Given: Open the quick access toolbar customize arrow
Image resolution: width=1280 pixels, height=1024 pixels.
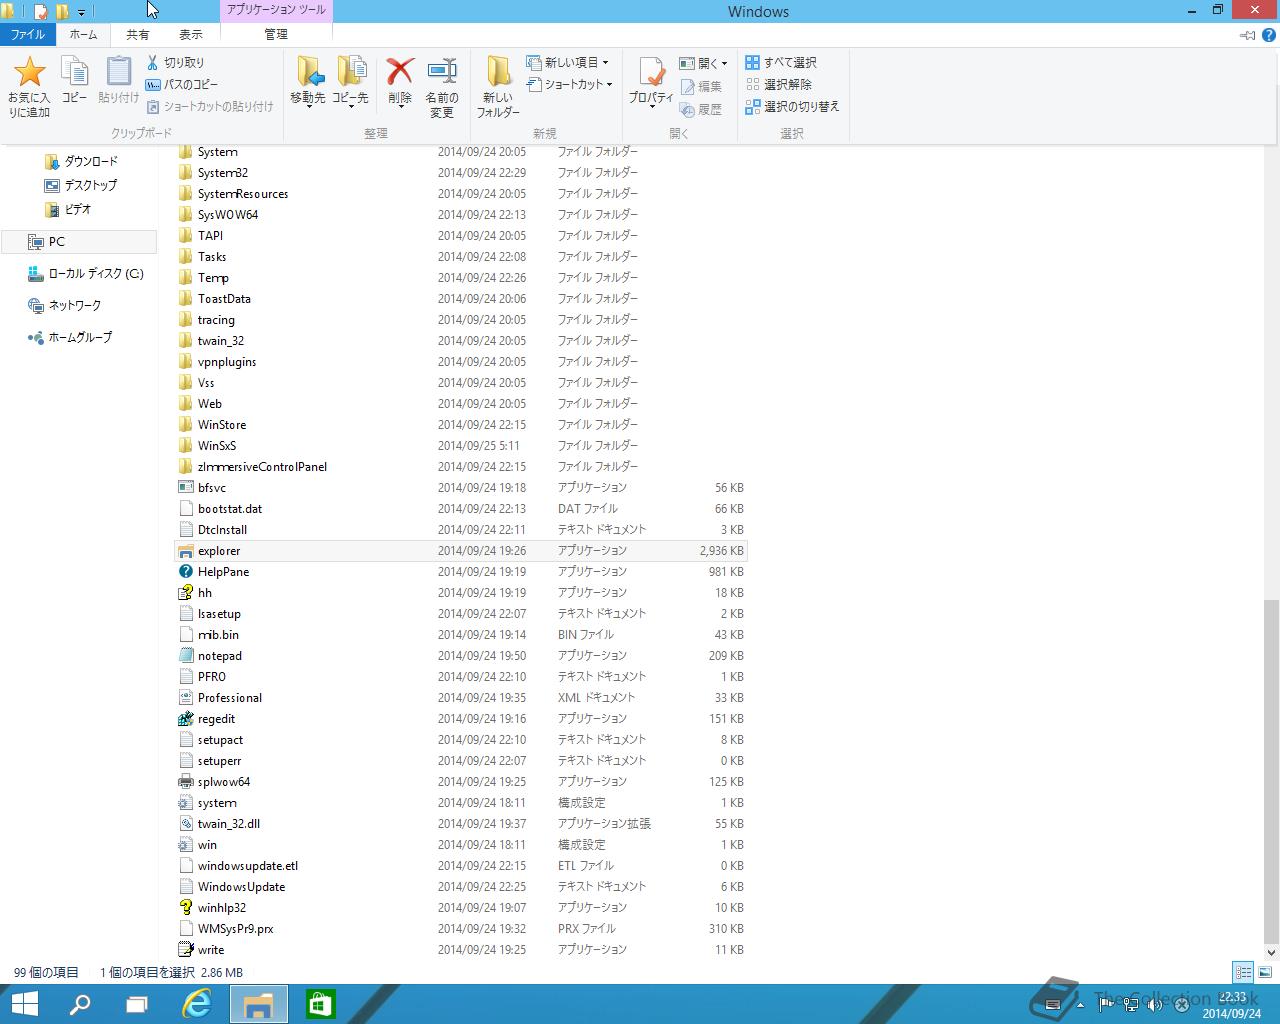Looking at the screenshot, I should 81,12.
